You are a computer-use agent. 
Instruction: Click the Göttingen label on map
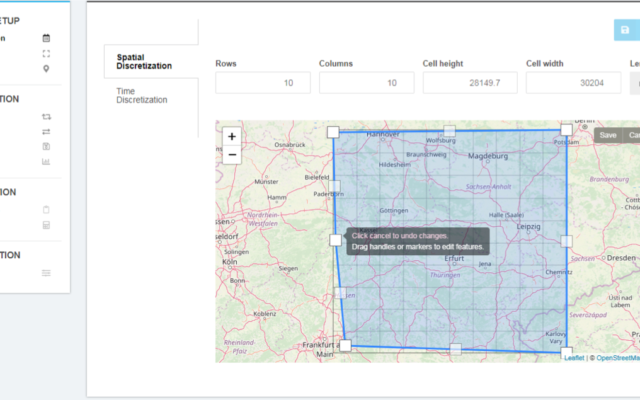click(394, 211)
